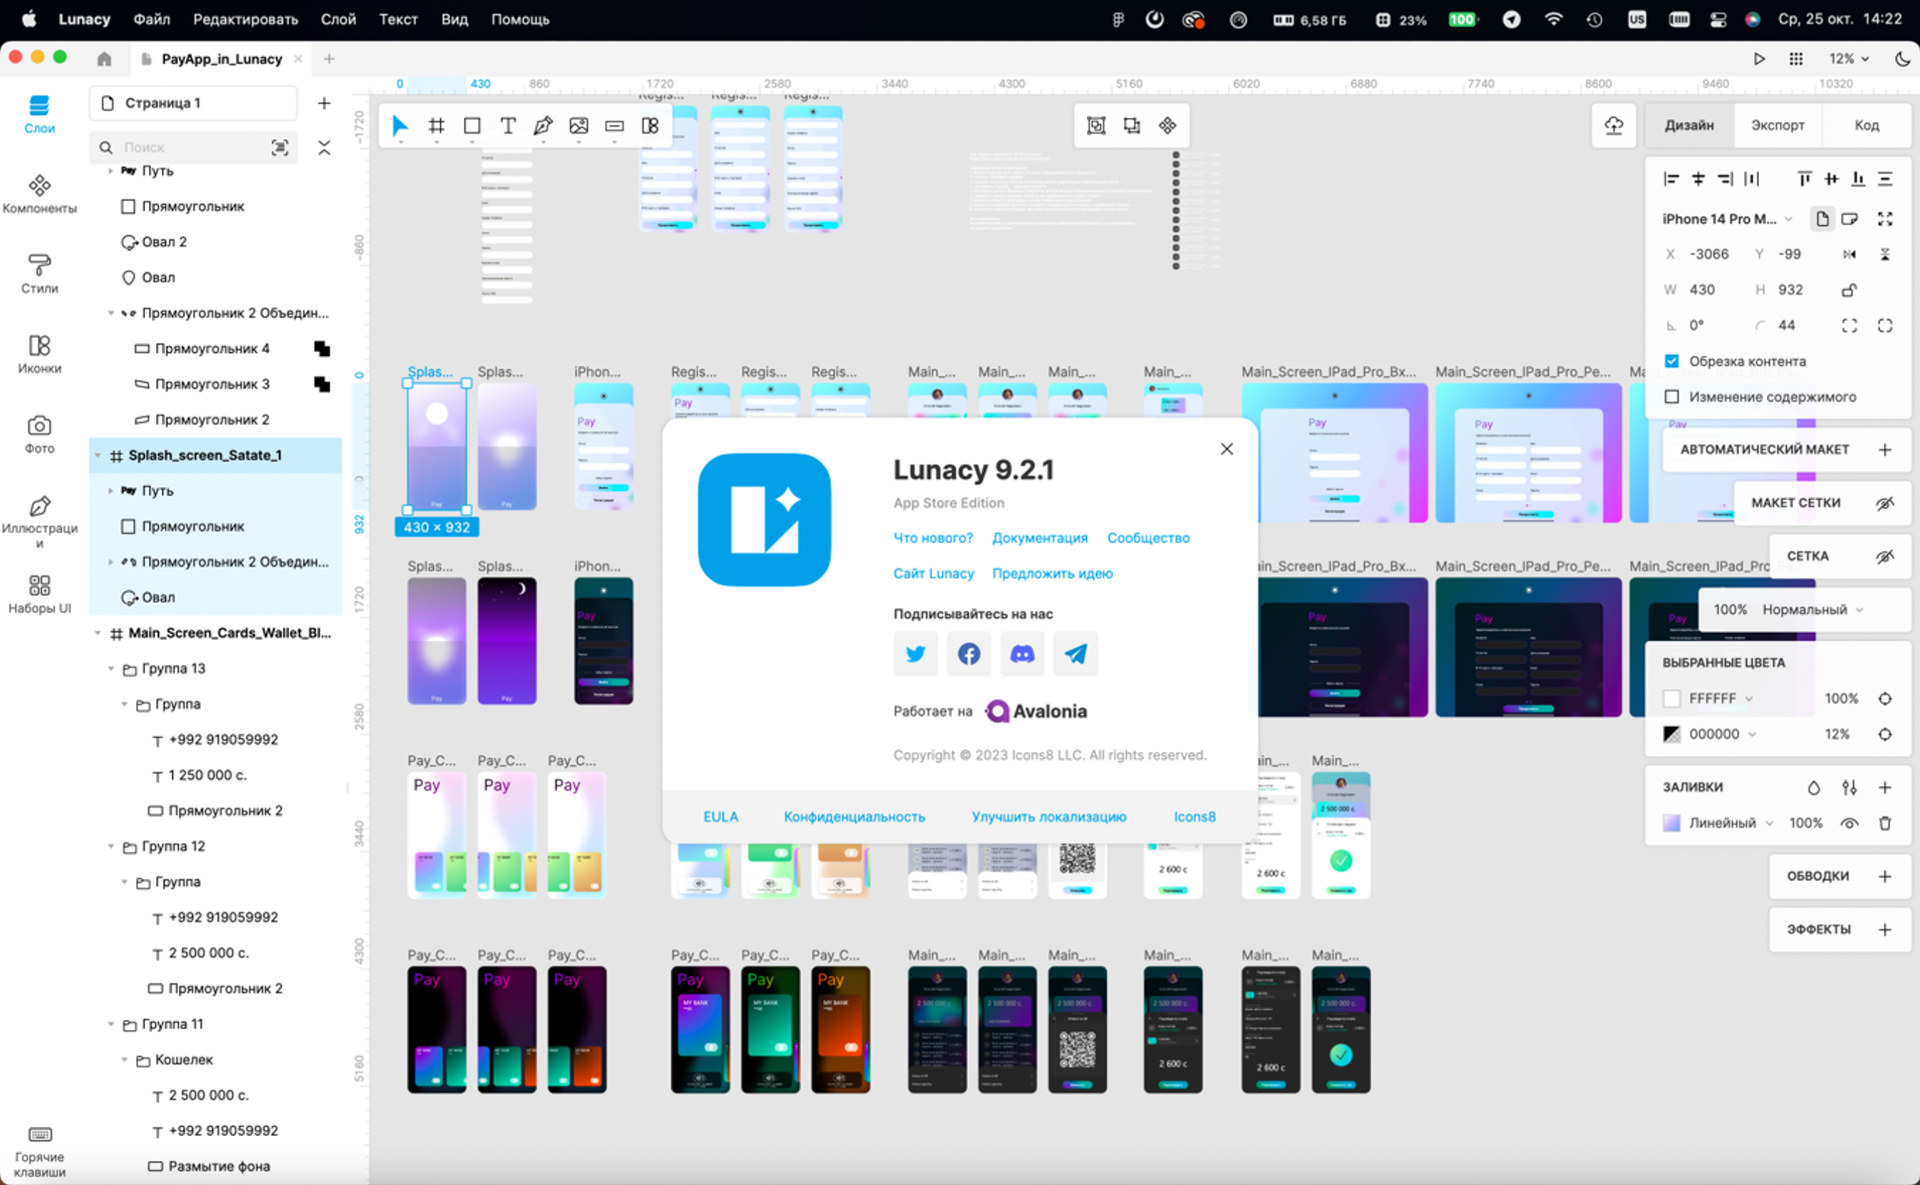Click the Сайт Lunacy link
This screenshot has width=1920, height=1185.
pos(933,574)
